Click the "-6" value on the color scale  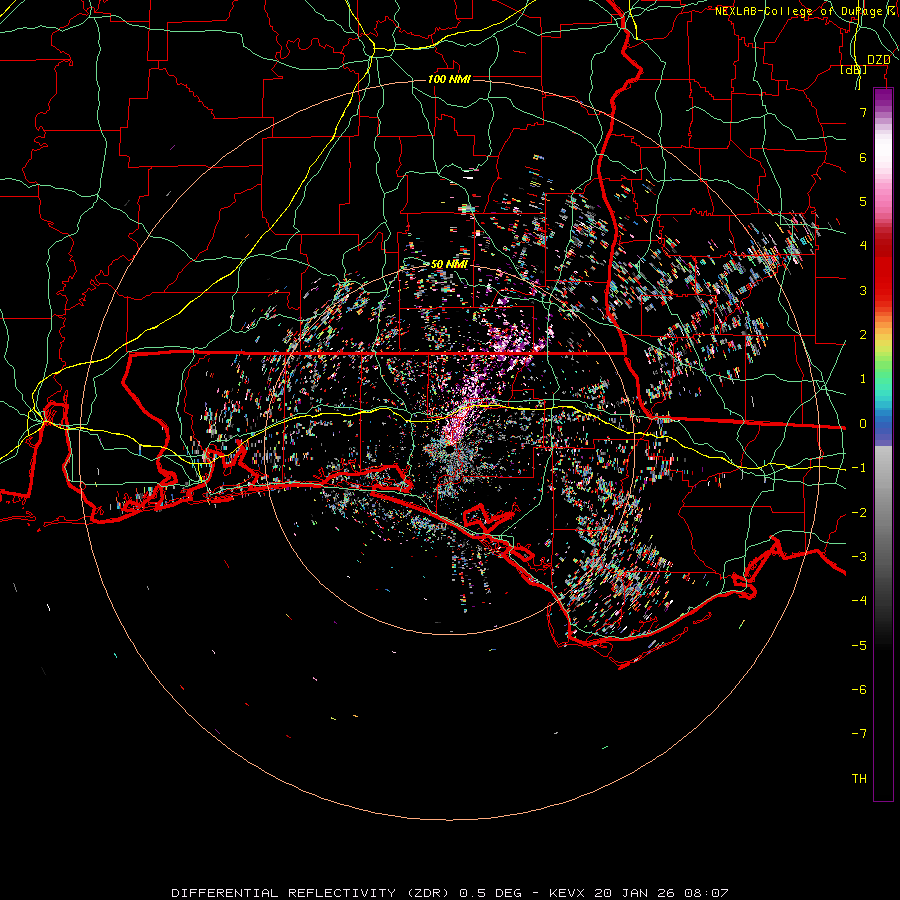859,690
